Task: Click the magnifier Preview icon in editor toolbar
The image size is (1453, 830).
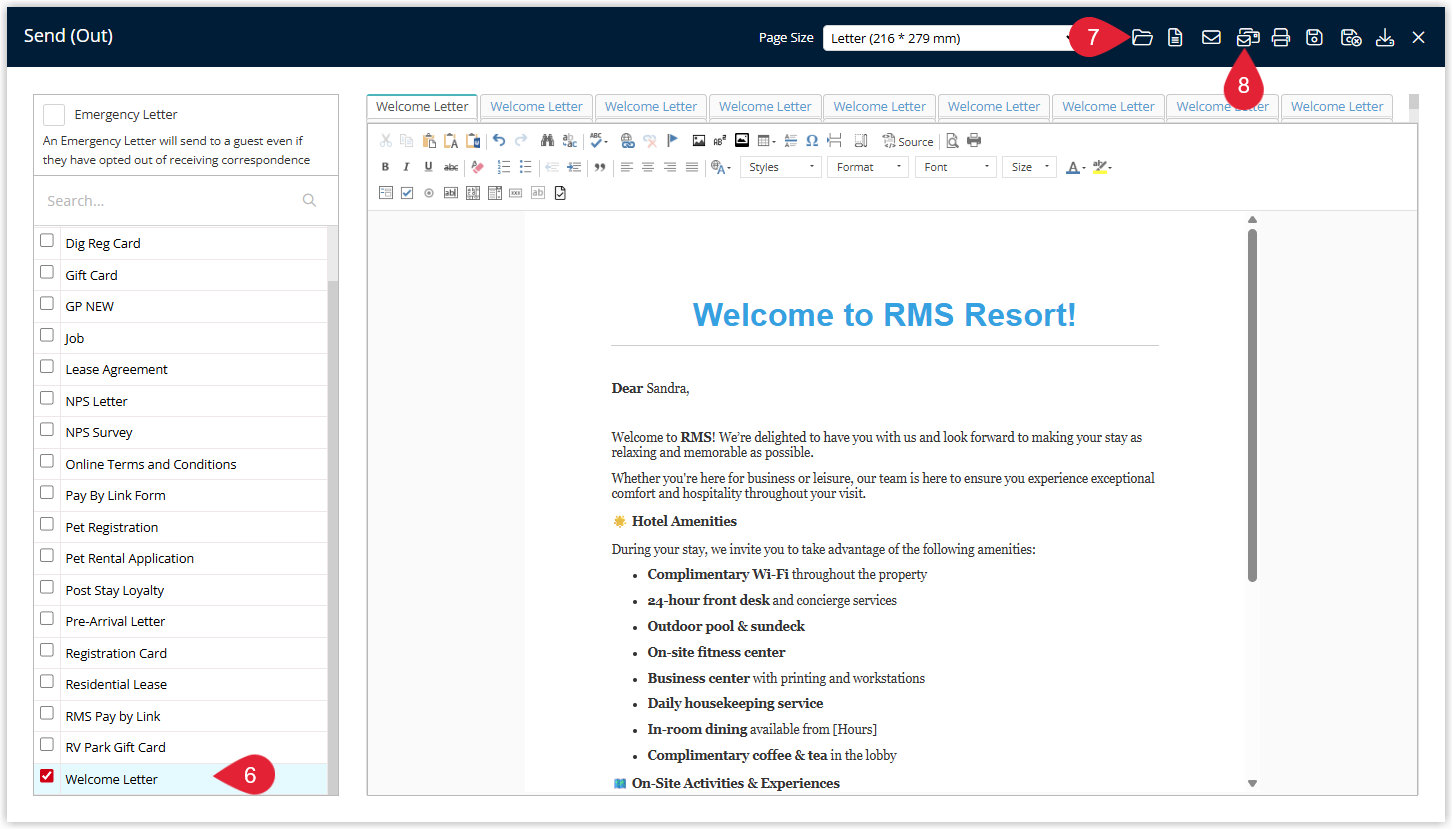Action: [952, 141]
